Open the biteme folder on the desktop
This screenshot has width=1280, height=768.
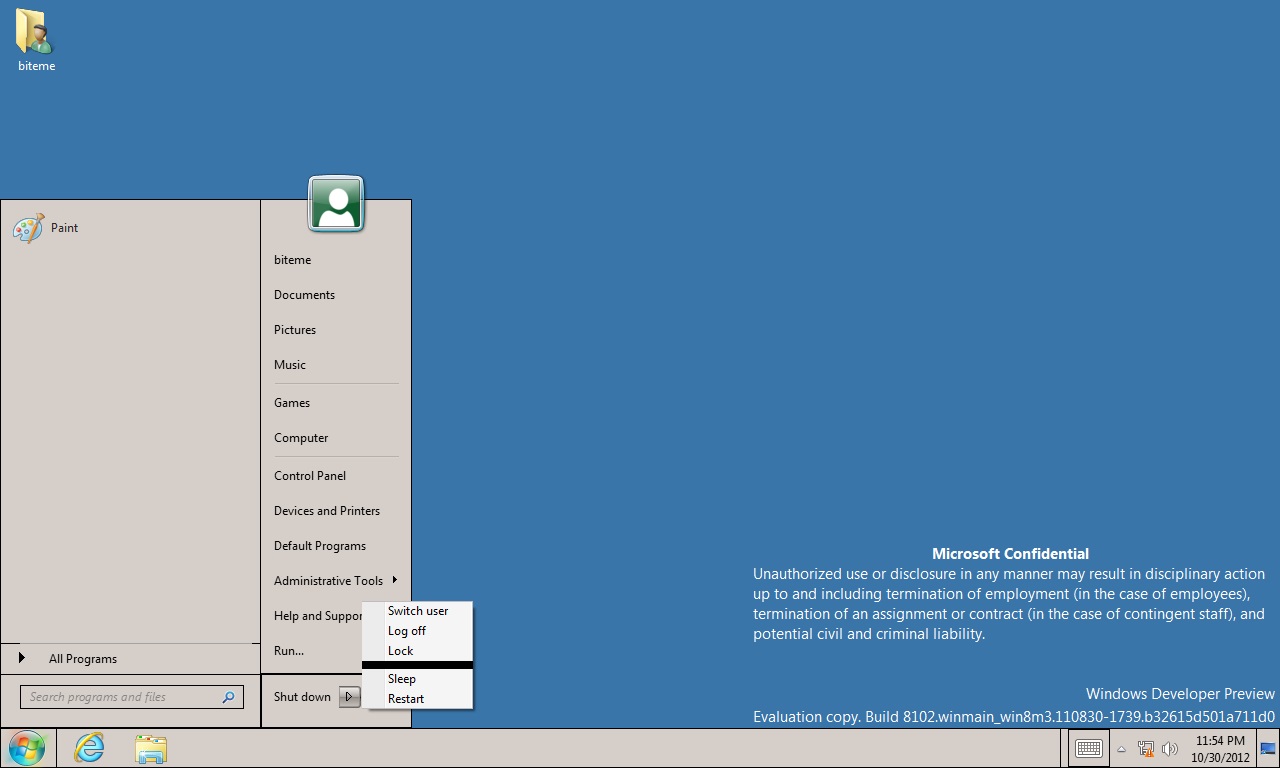click(x=36, y=40)
